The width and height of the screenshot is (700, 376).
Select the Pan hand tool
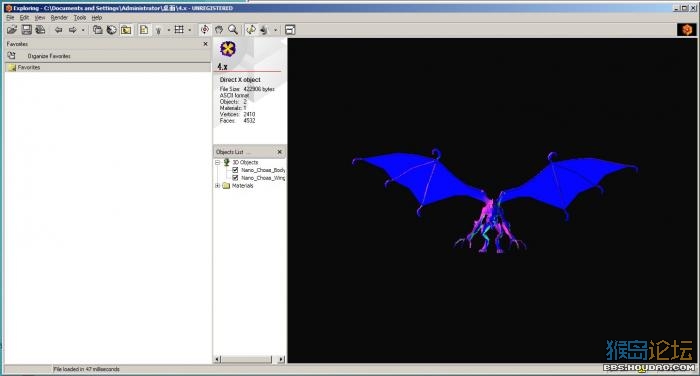click(219, 30)
